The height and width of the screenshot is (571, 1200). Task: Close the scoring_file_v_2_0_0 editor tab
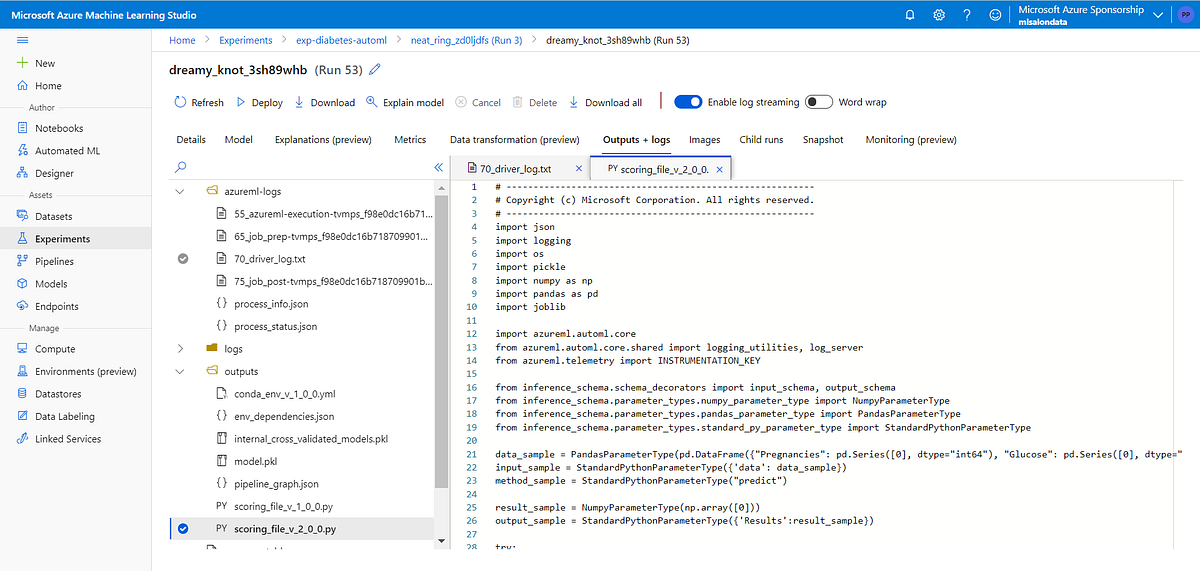coord(719,169)
